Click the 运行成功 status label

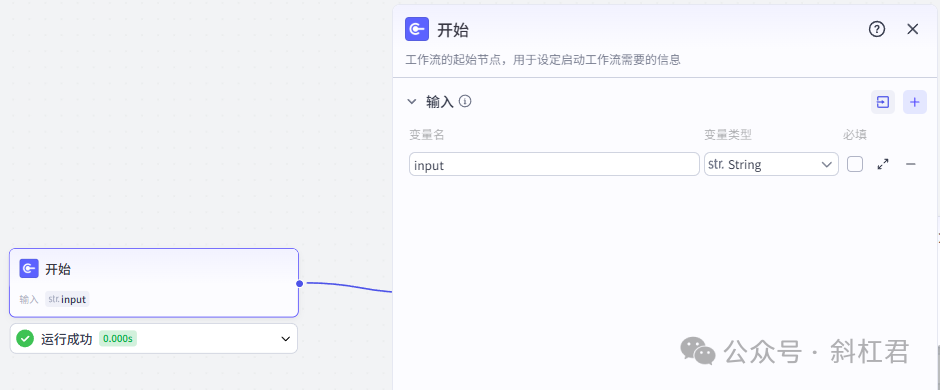pyautogui.click(x=67, y=339)
